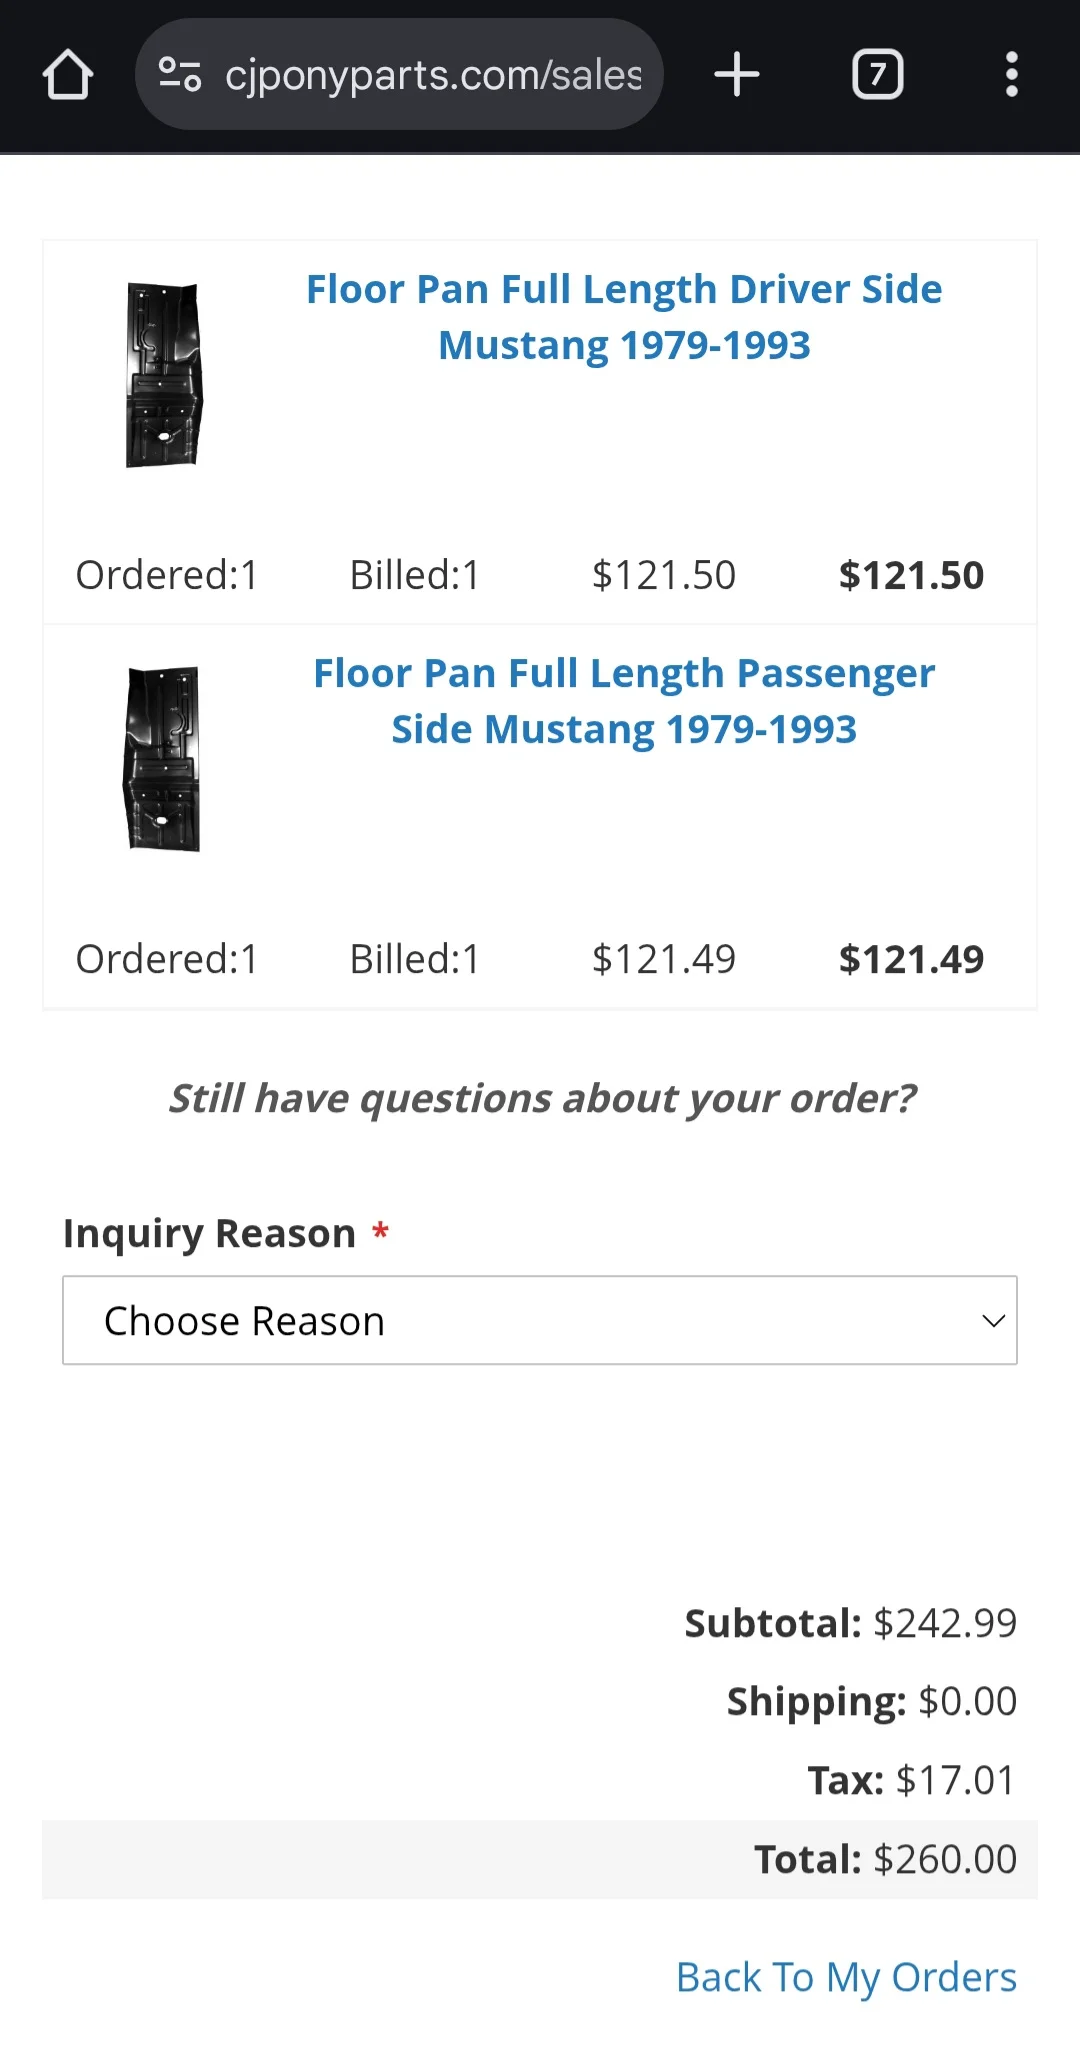This screenshot has height=2065, width=1080.
Task: Click the Subtotal $242.99 line
Action: [x=850, y=1623]
